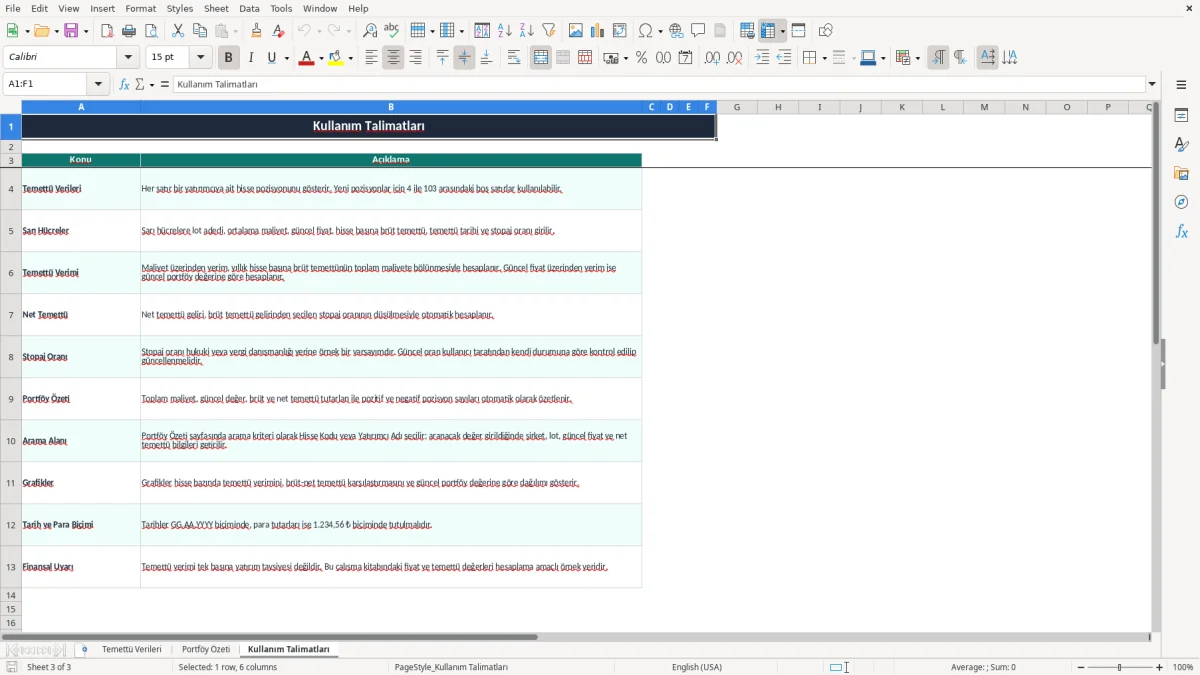Expand the font name dropdown
Image resolution: width=1200 pixels, height=675 pixels.
click(x=128, y=58)
